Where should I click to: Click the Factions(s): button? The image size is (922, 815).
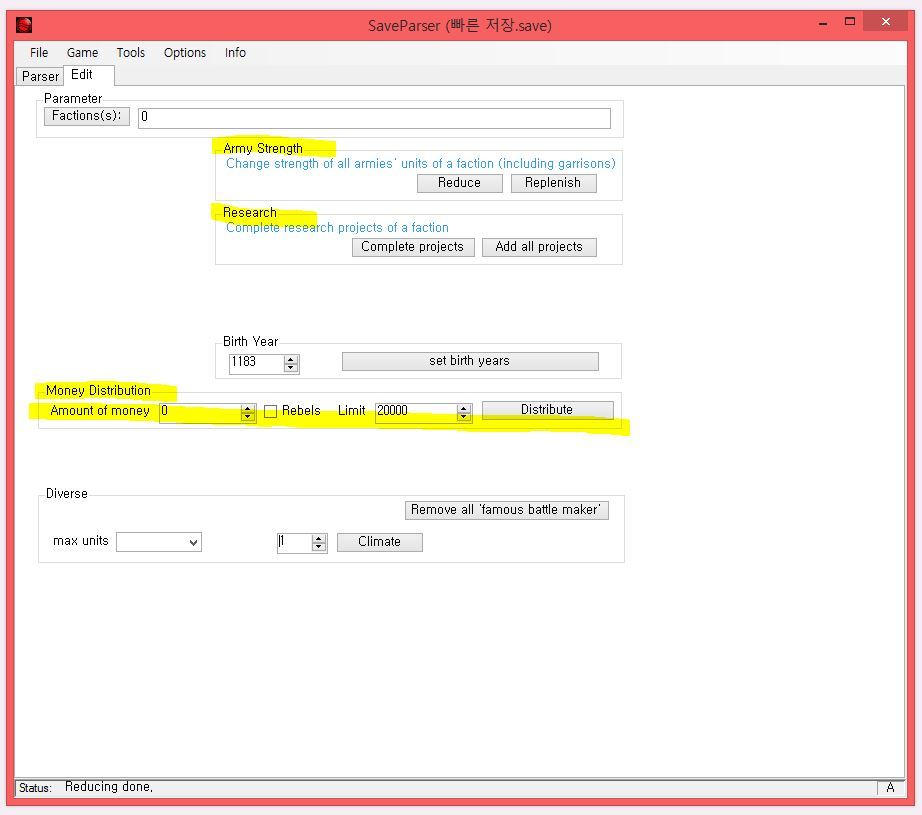coord(86,116)
